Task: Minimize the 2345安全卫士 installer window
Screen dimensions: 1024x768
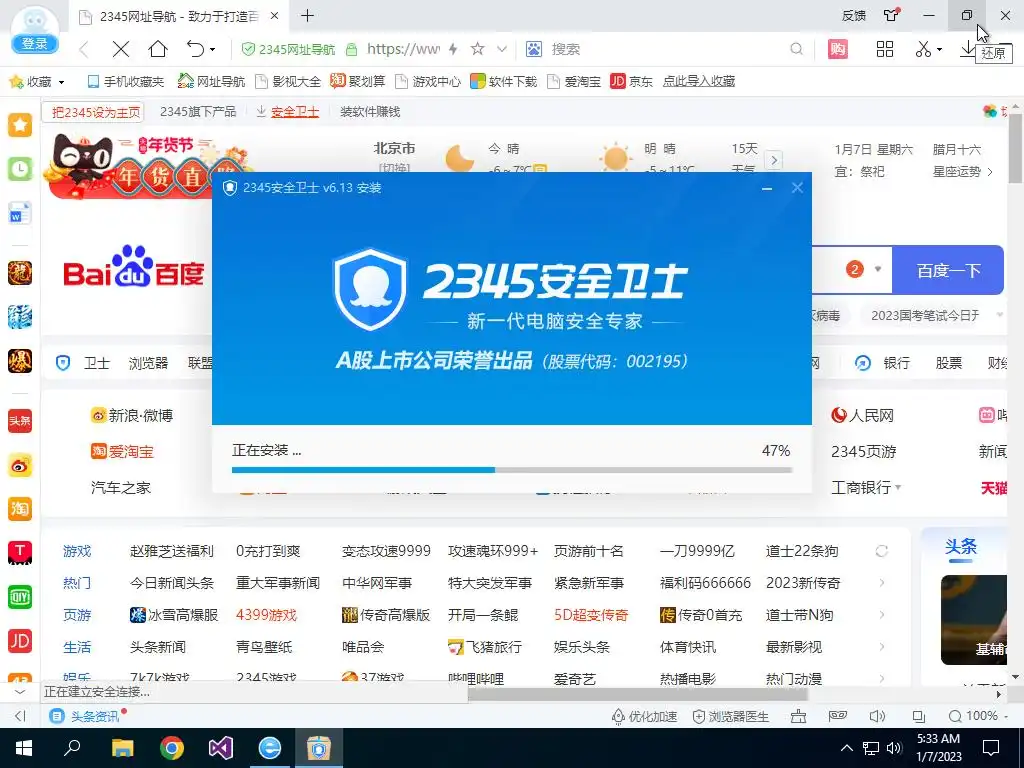Action: 767,188
